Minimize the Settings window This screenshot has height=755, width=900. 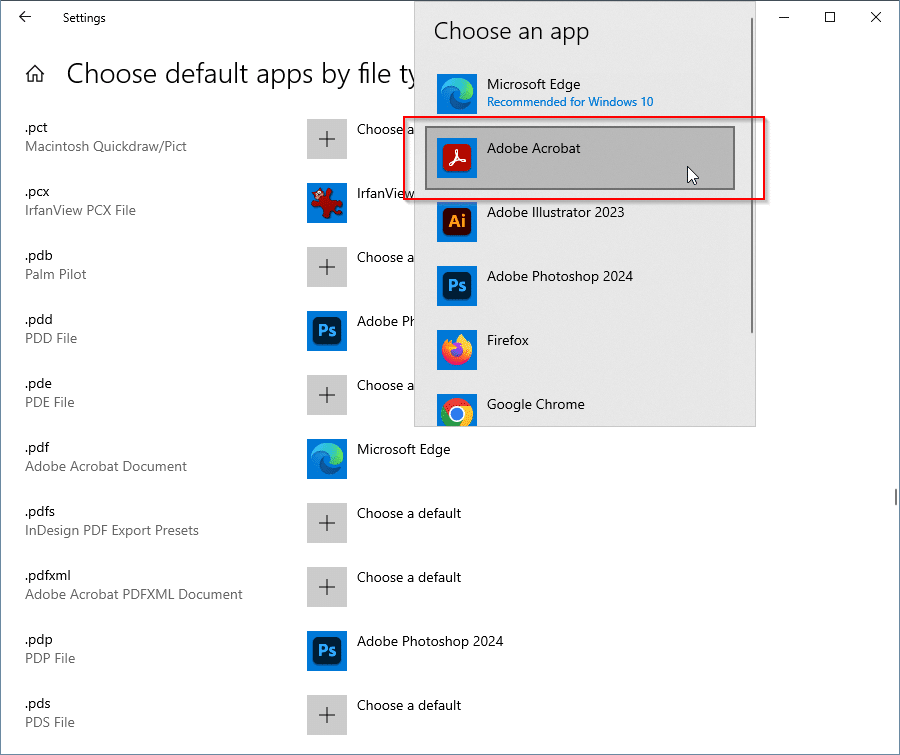click(x=784, y=17)
